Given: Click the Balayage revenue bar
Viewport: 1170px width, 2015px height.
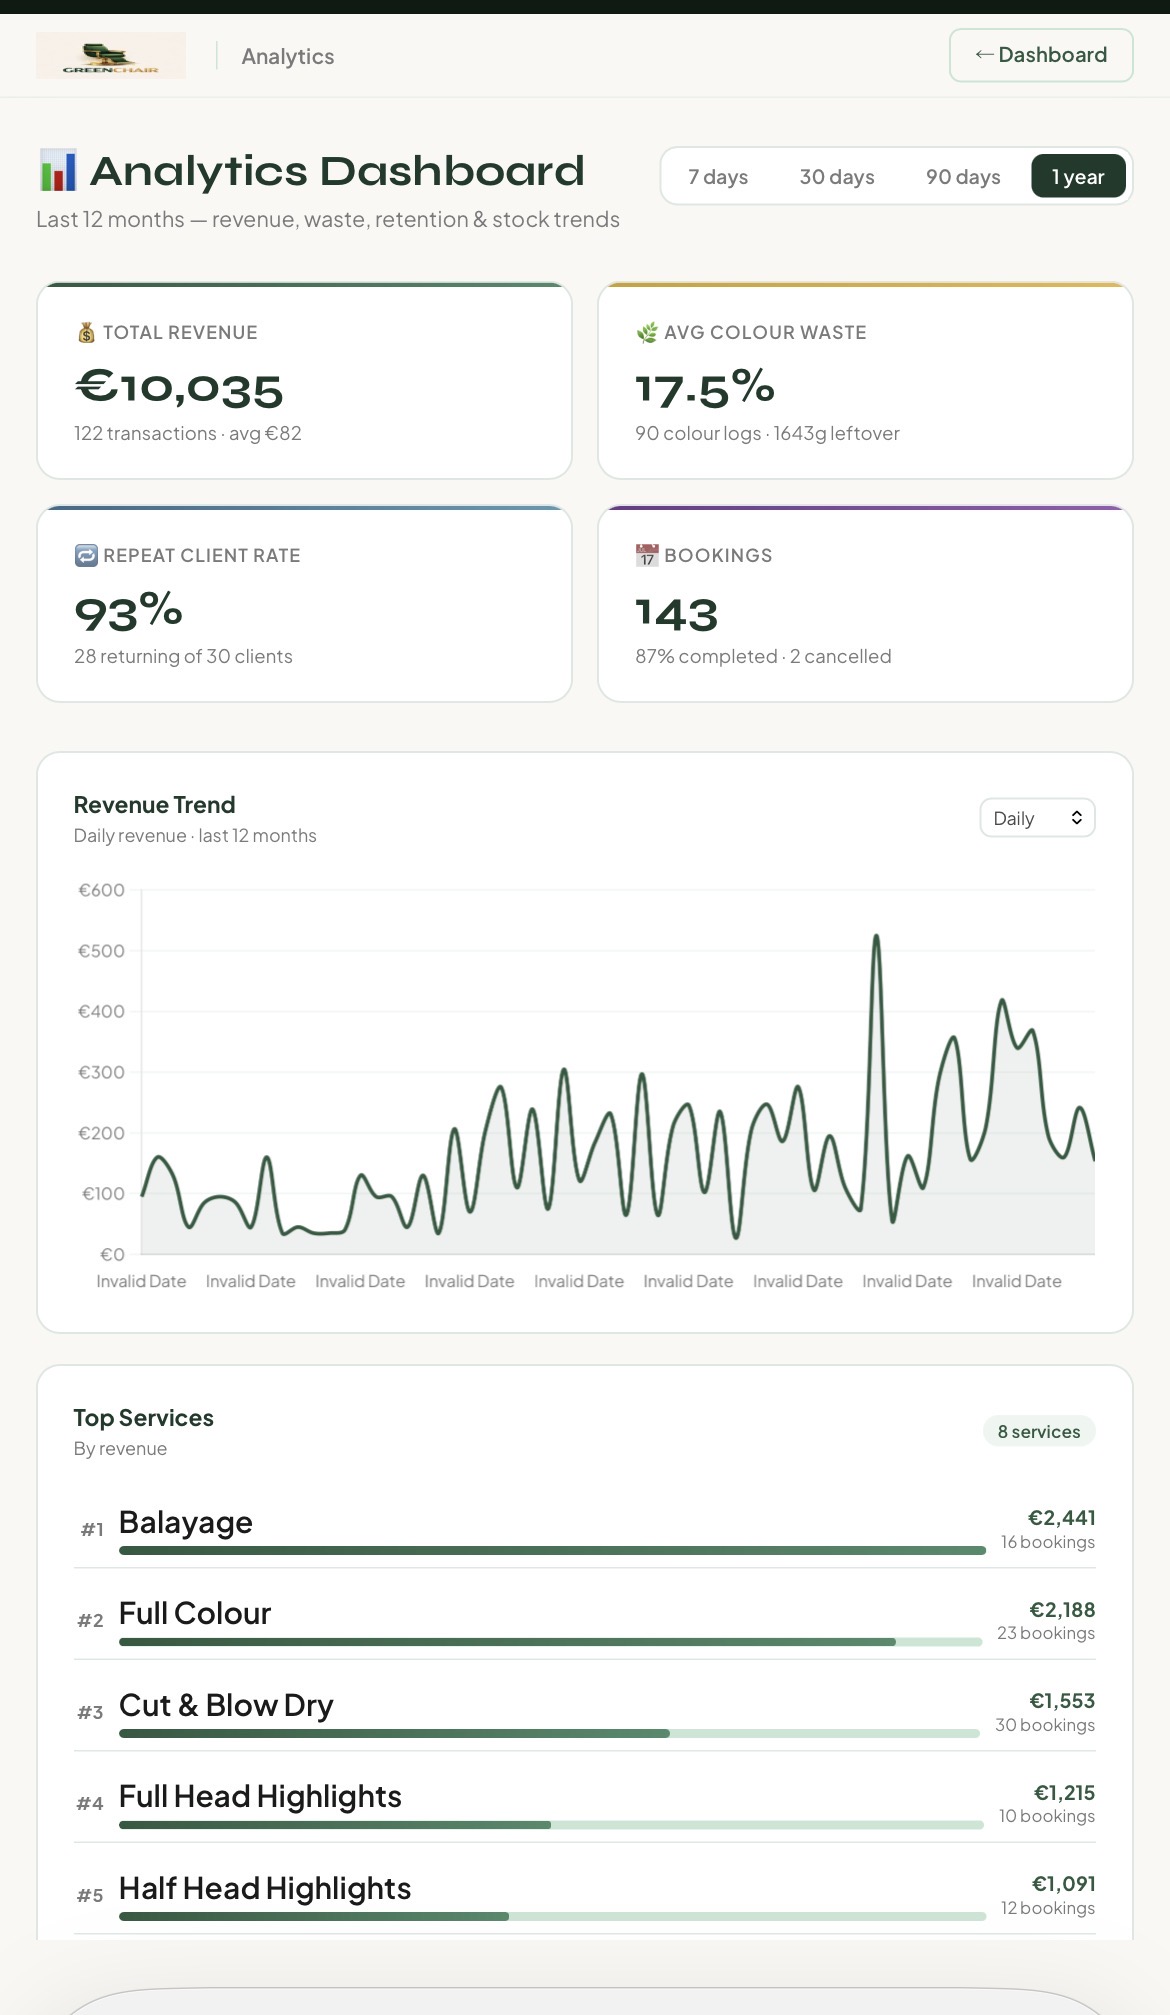Looking at the screenshot, I should click(552, 1551).
